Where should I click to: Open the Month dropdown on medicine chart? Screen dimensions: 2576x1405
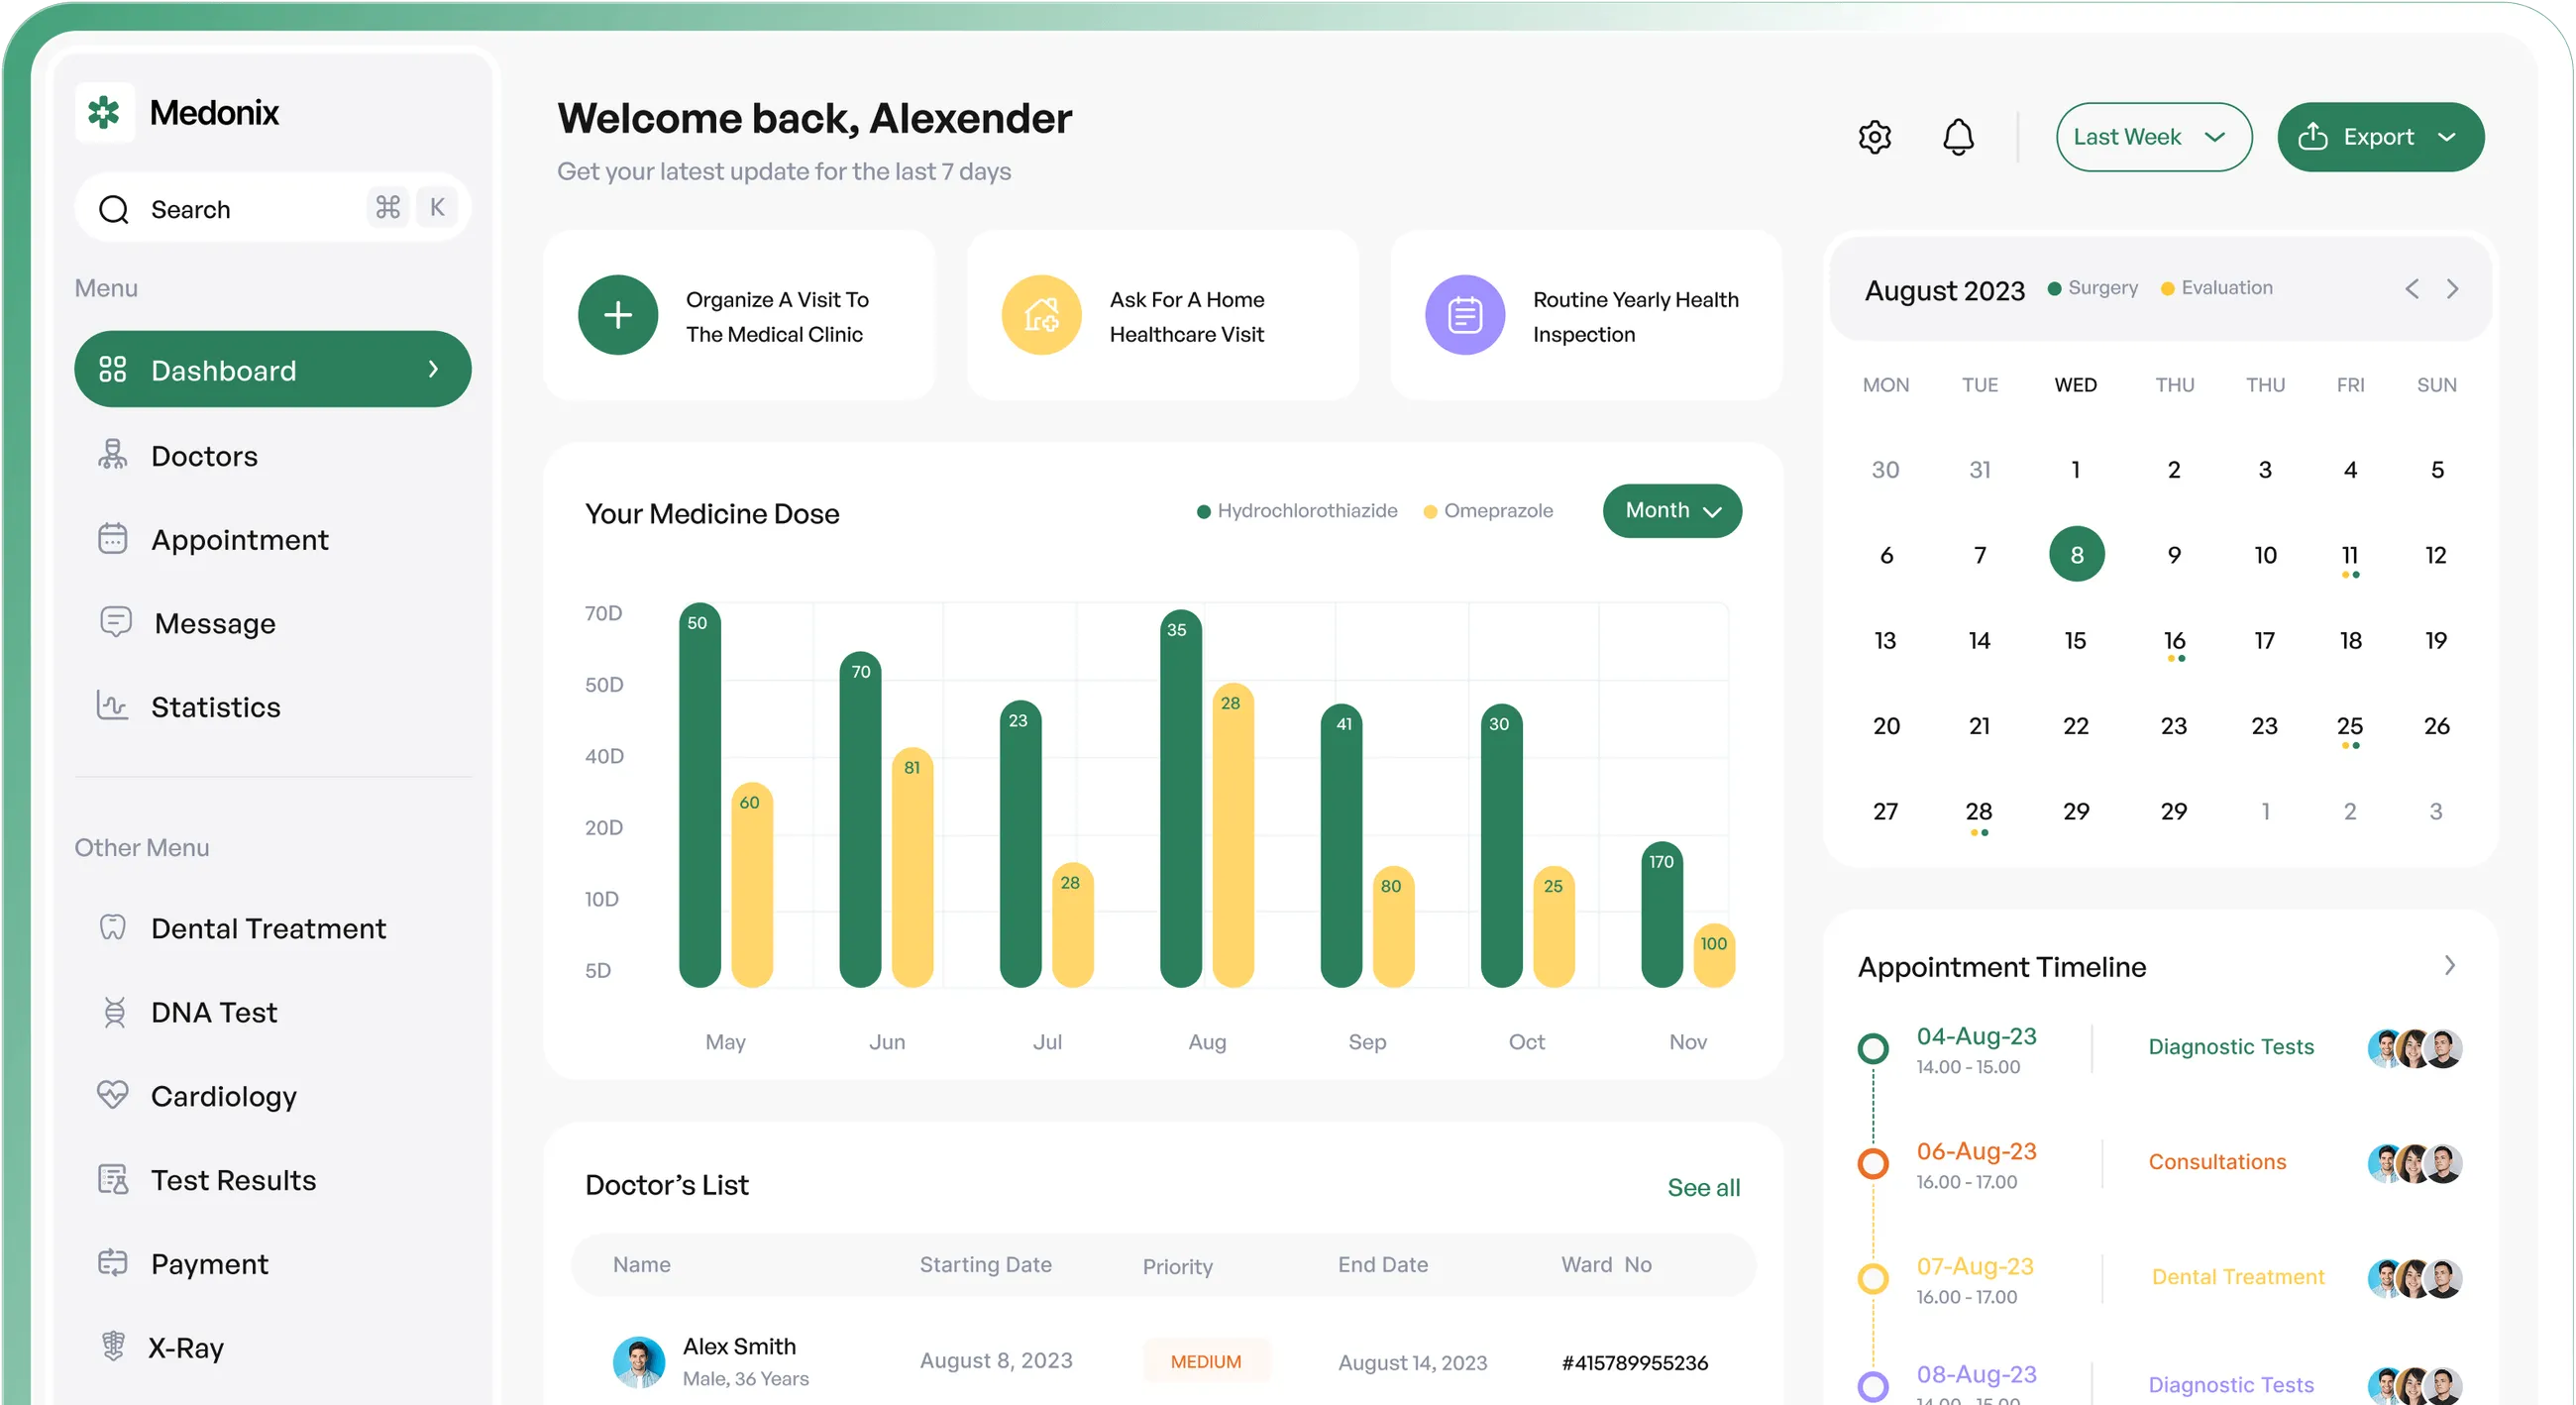[1671, 510]
